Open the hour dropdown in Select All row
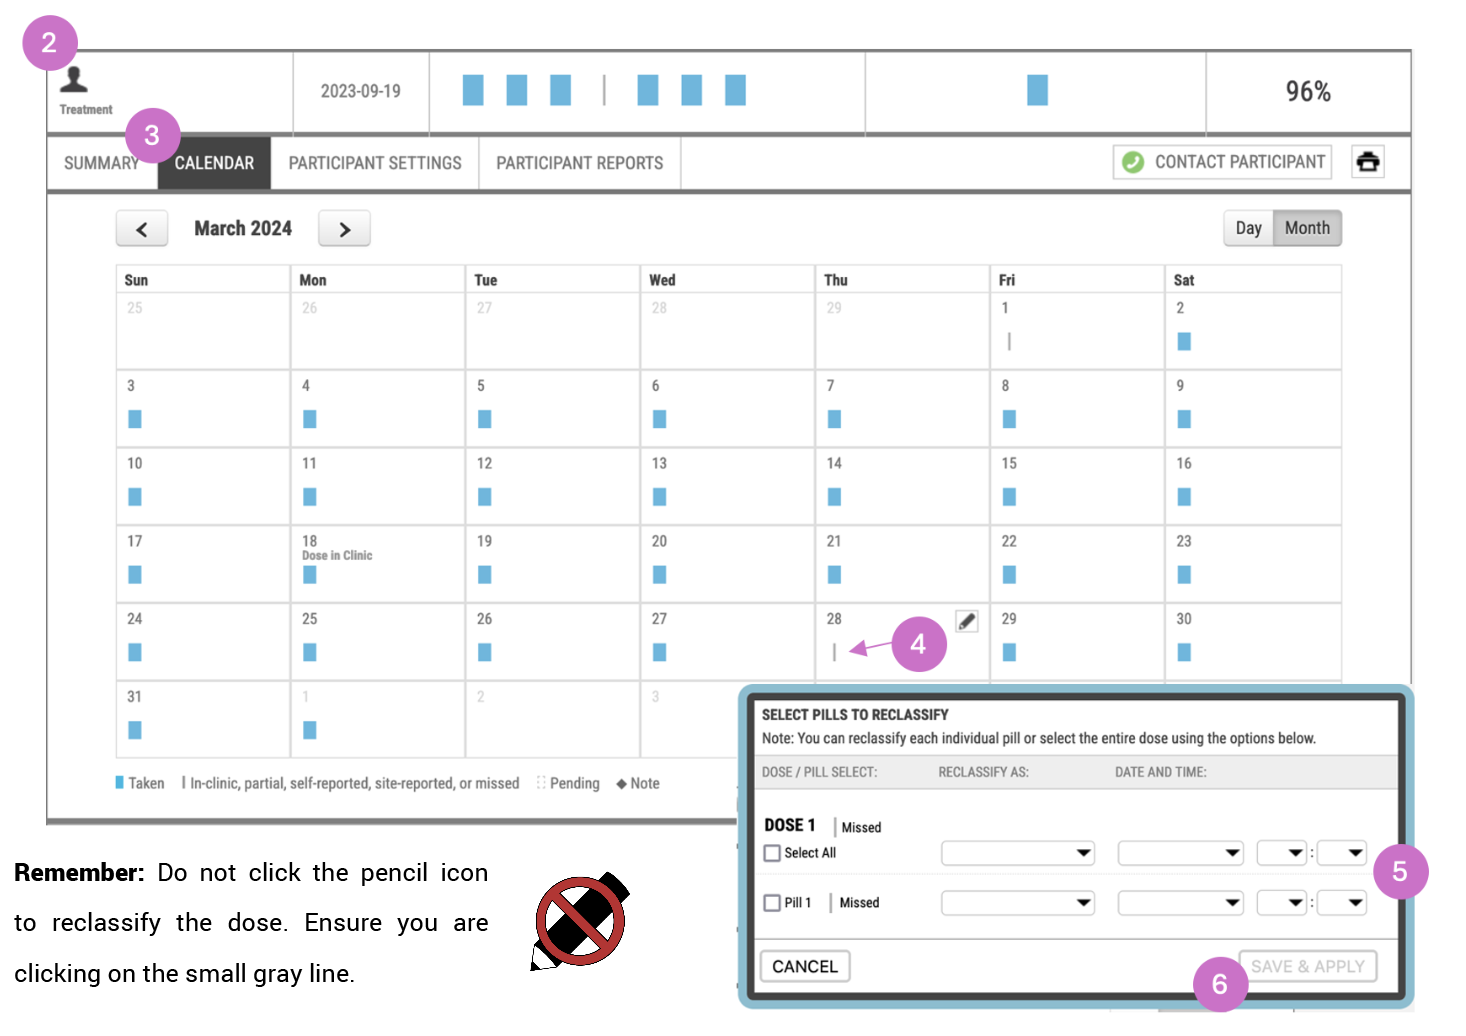 [x=1282, y=853]
